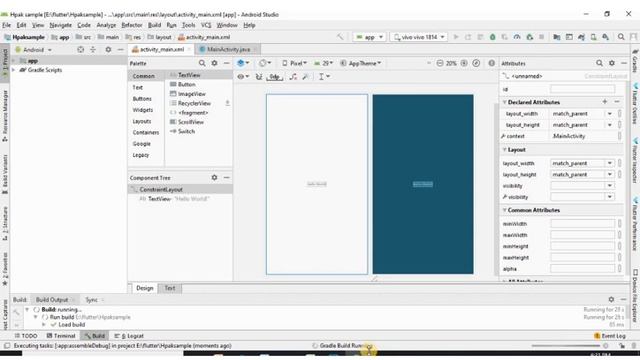
Task: Open the Palette settings gear
Action: point(214,63)
